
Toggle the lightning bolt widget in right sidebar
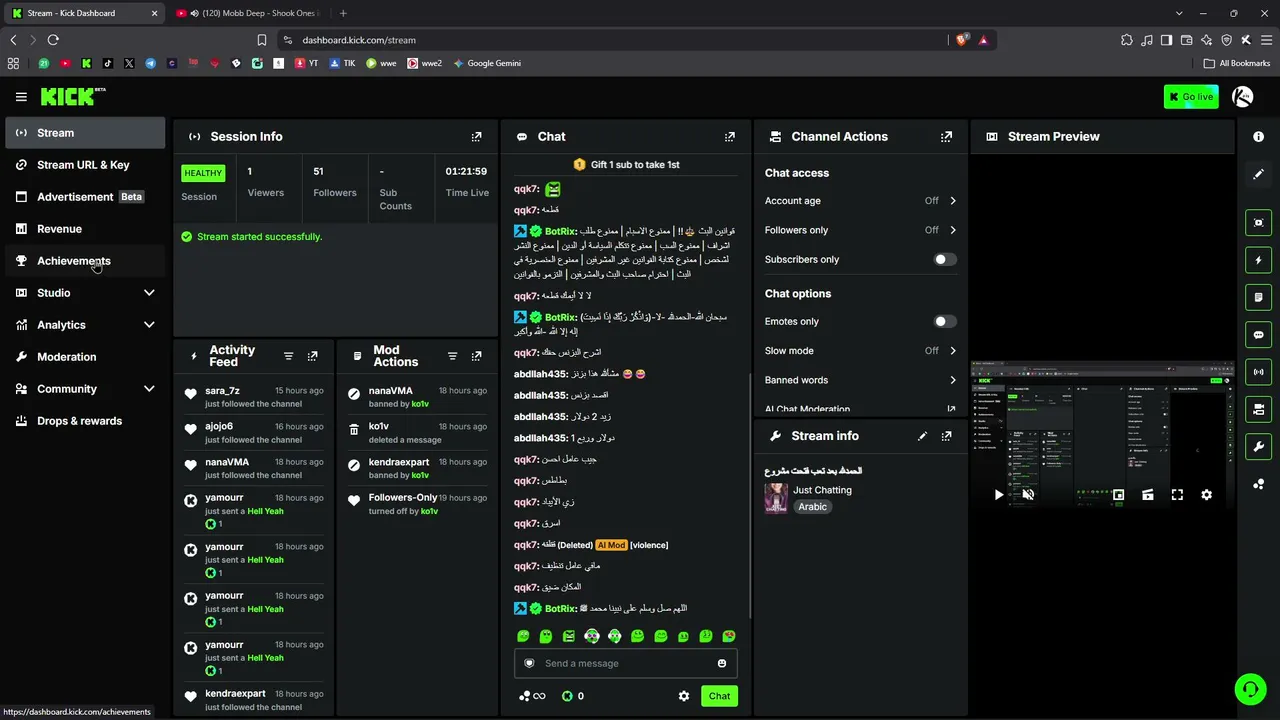pyautogui.click(x=1258, y=260)
